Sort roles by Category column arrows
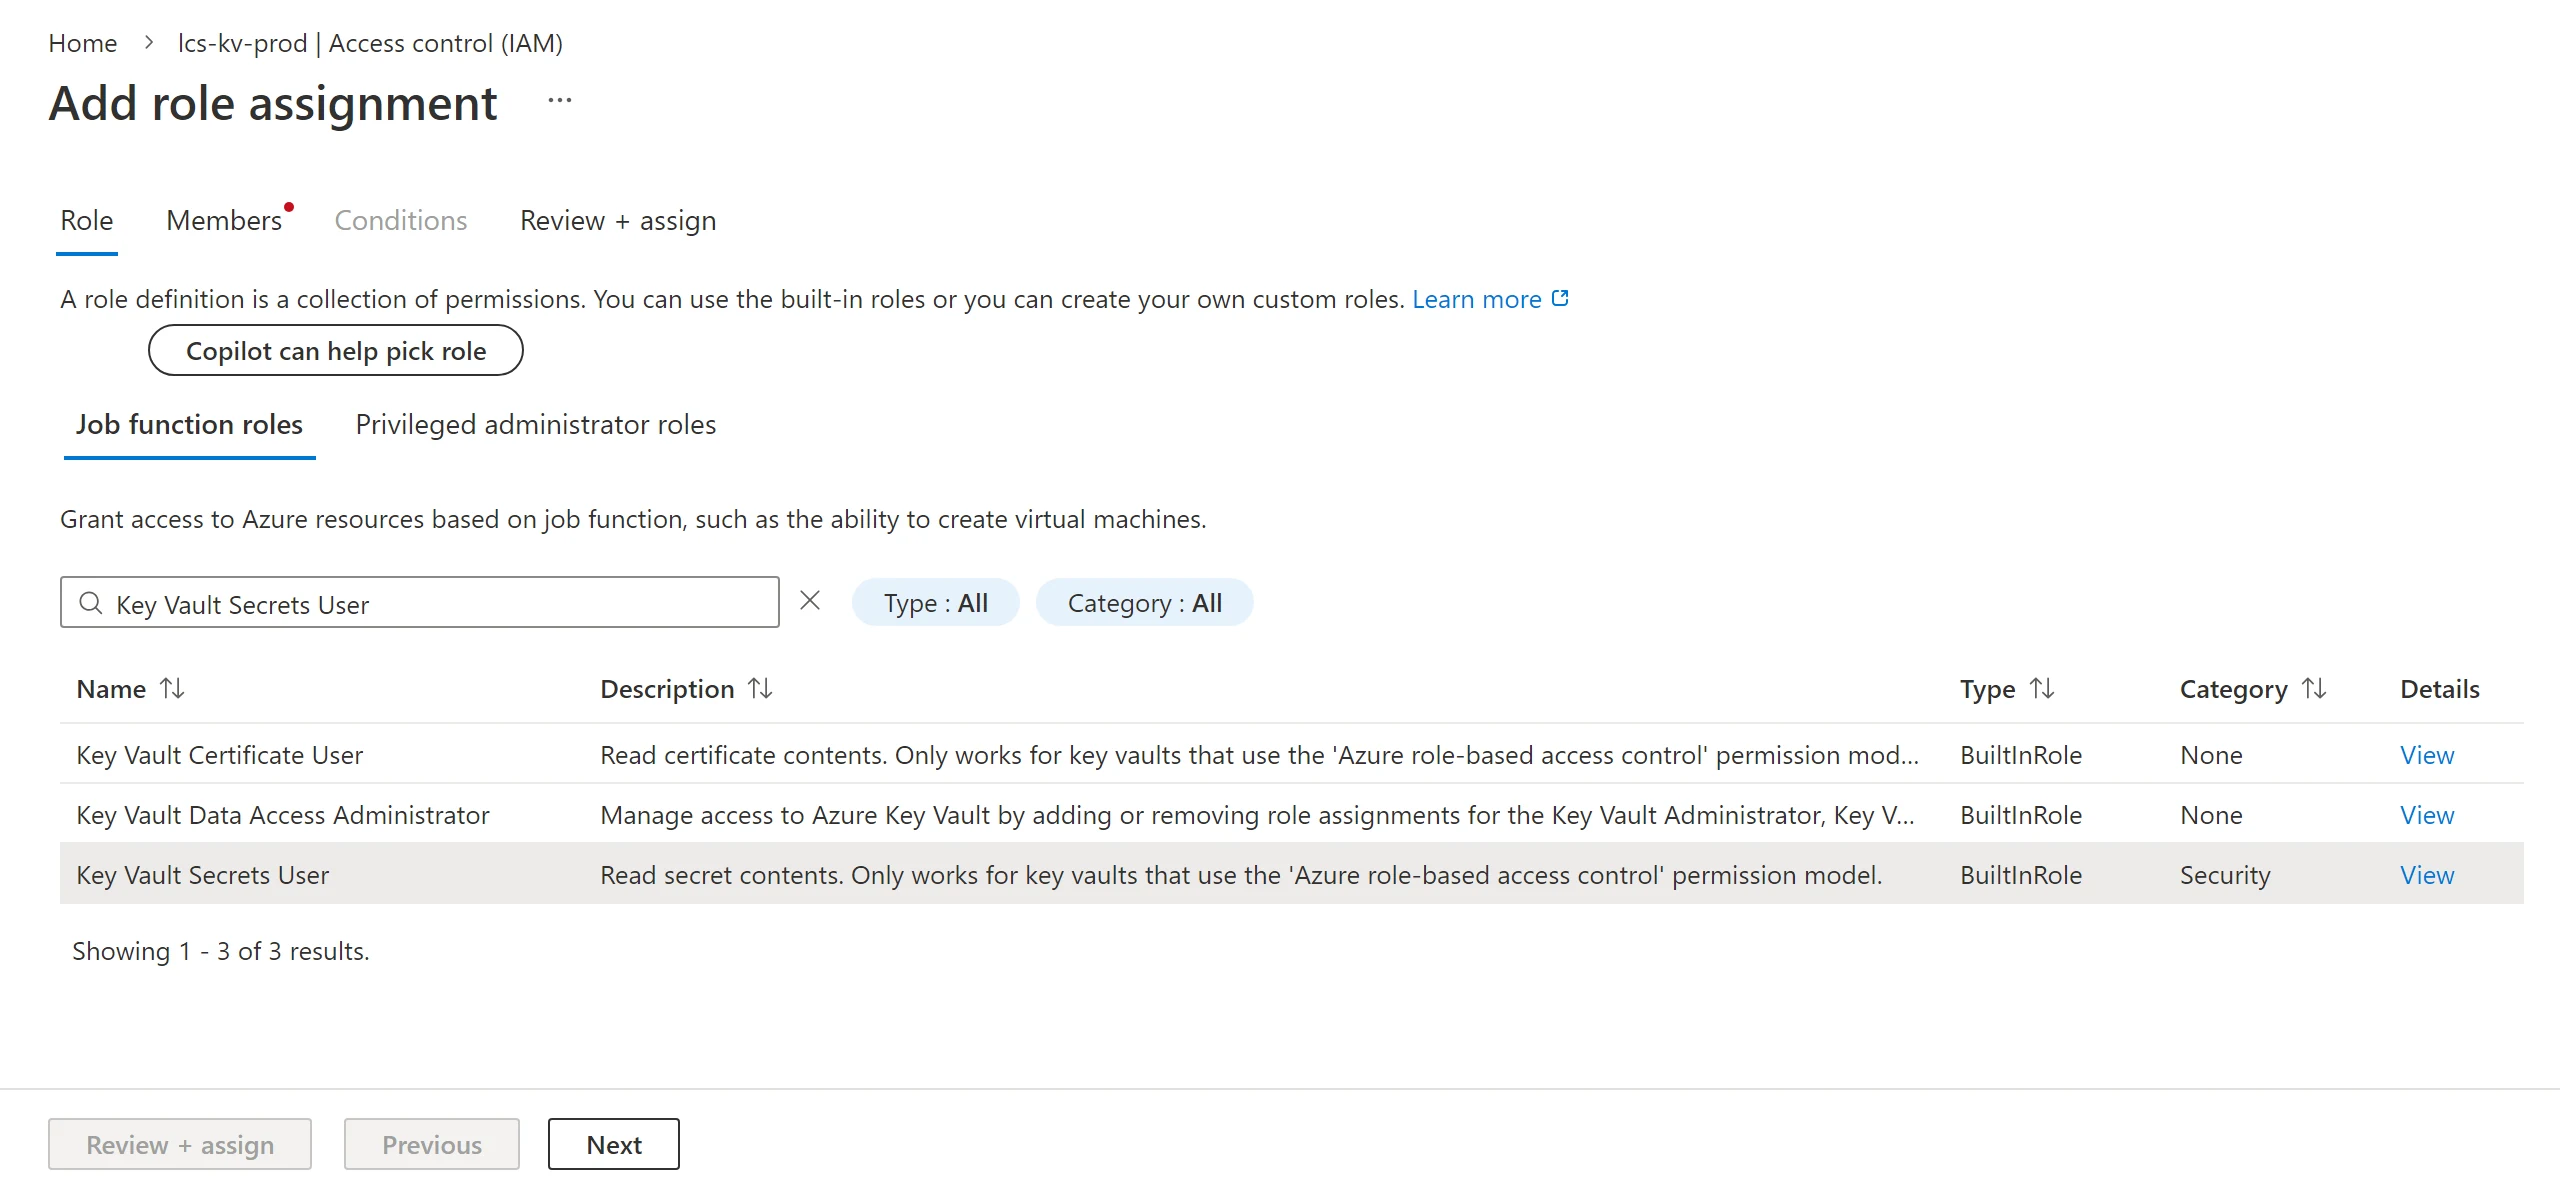Screen dimensions: 2560x1200 [x=2314, y=688]
